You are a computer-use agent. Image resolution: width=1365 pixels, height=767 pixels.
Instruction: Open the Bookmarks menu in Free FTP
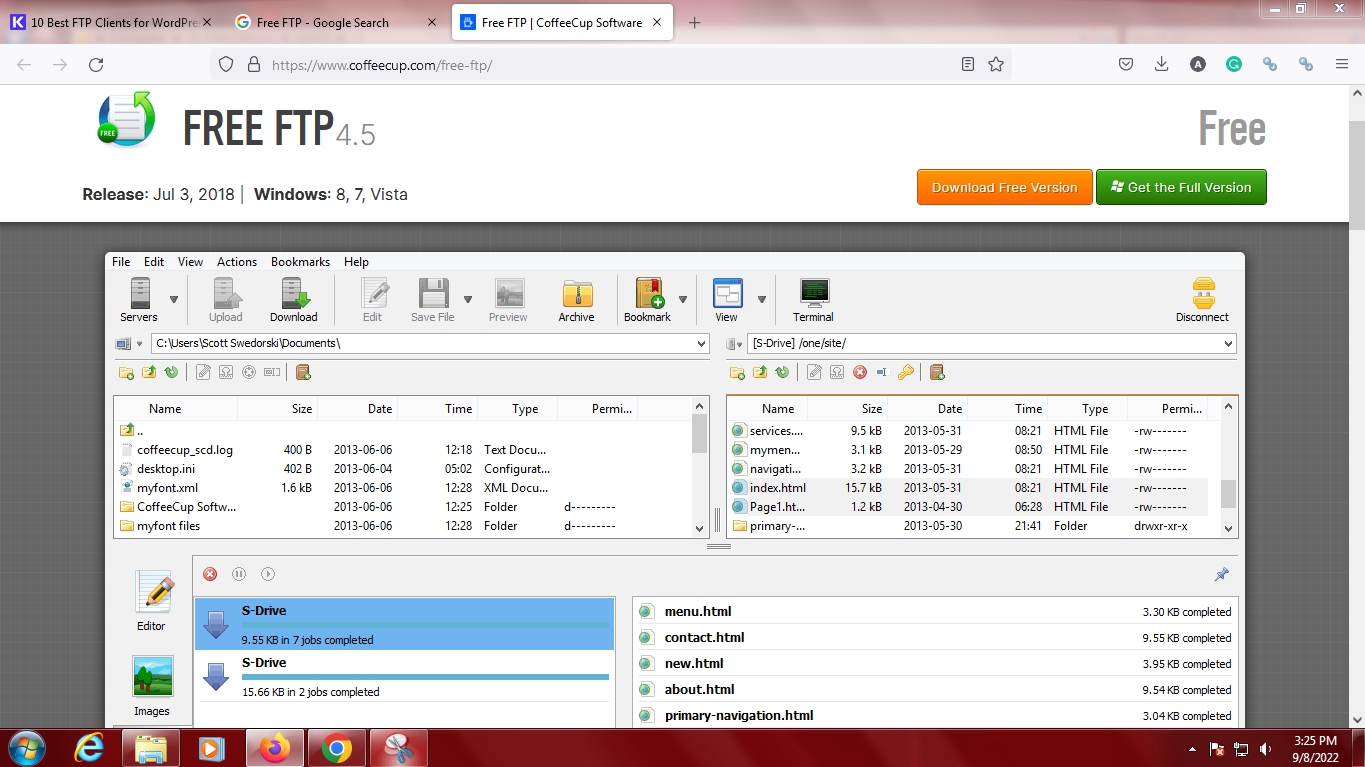click(300, 262)
